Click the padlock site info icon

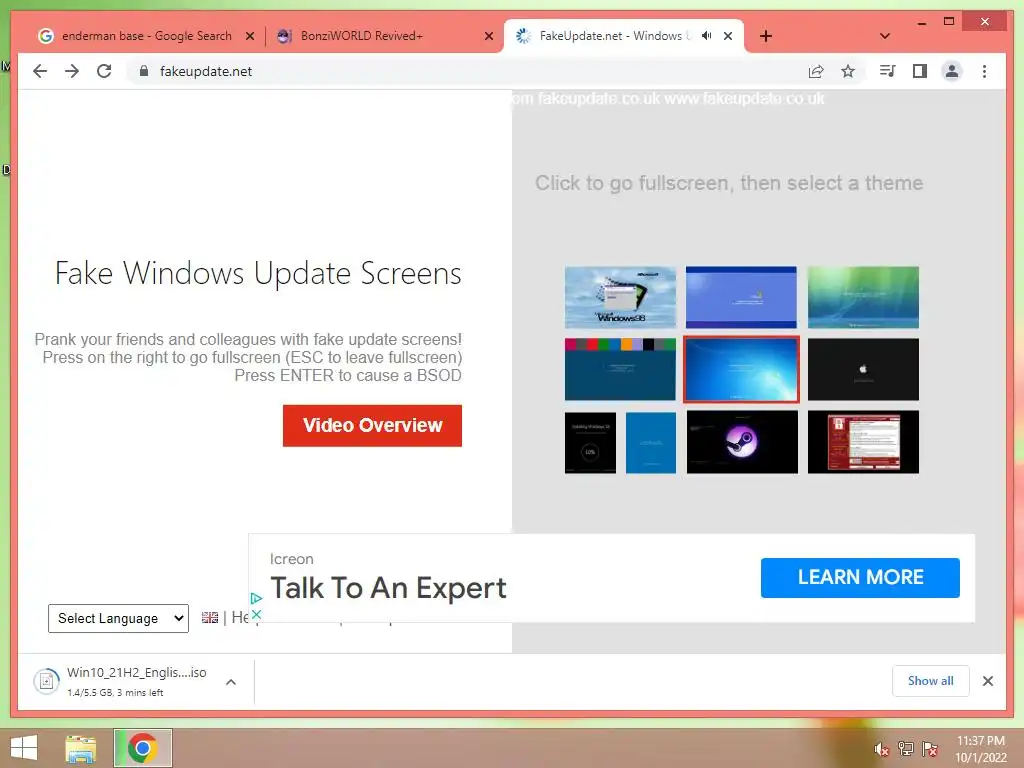tap(144, 71)
